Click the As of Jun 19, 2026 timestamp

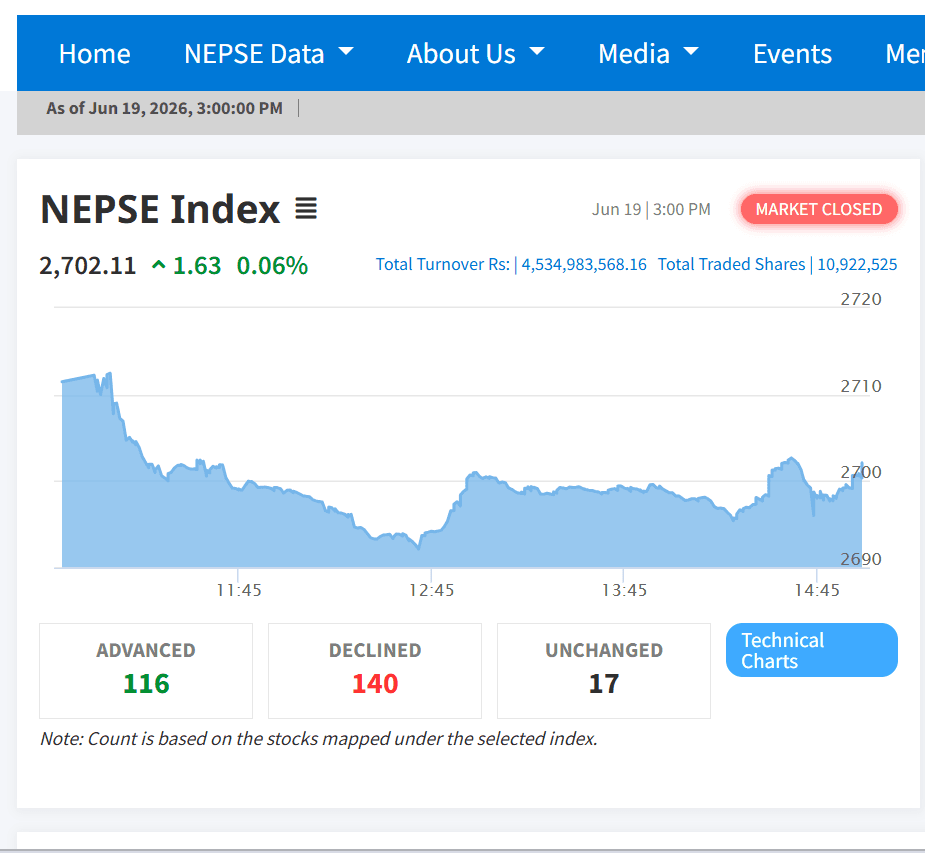[x=165, y=109]
